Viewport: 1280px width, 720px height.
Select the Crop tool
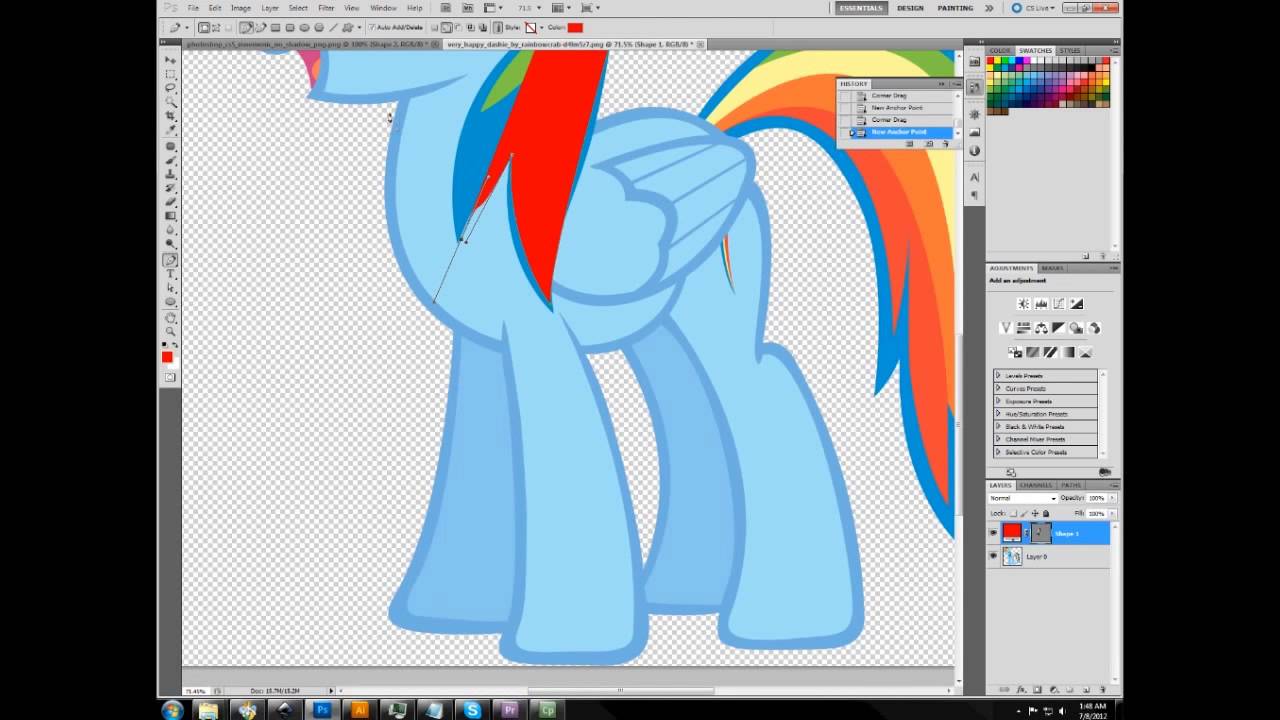(x=171, y=116)
